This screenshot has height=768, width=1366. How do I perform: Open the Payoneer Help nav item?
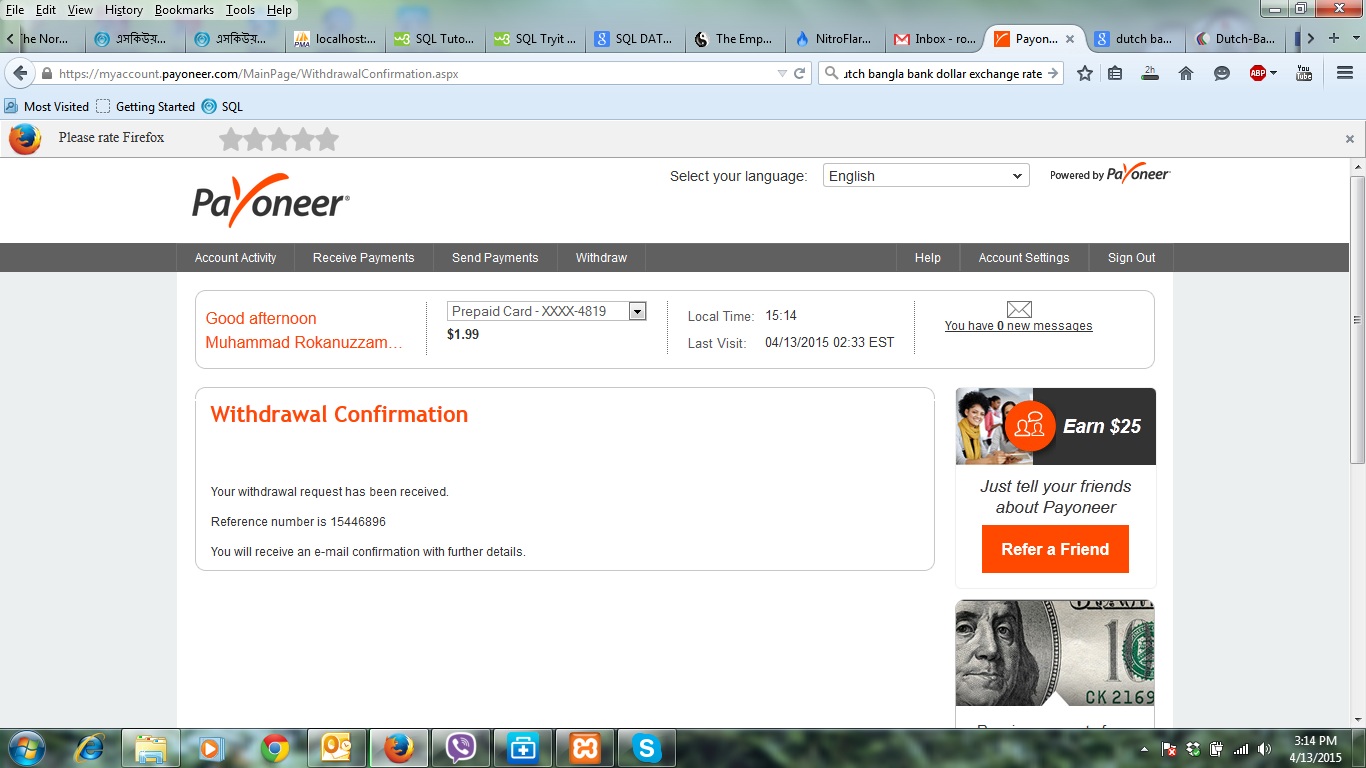927,258
